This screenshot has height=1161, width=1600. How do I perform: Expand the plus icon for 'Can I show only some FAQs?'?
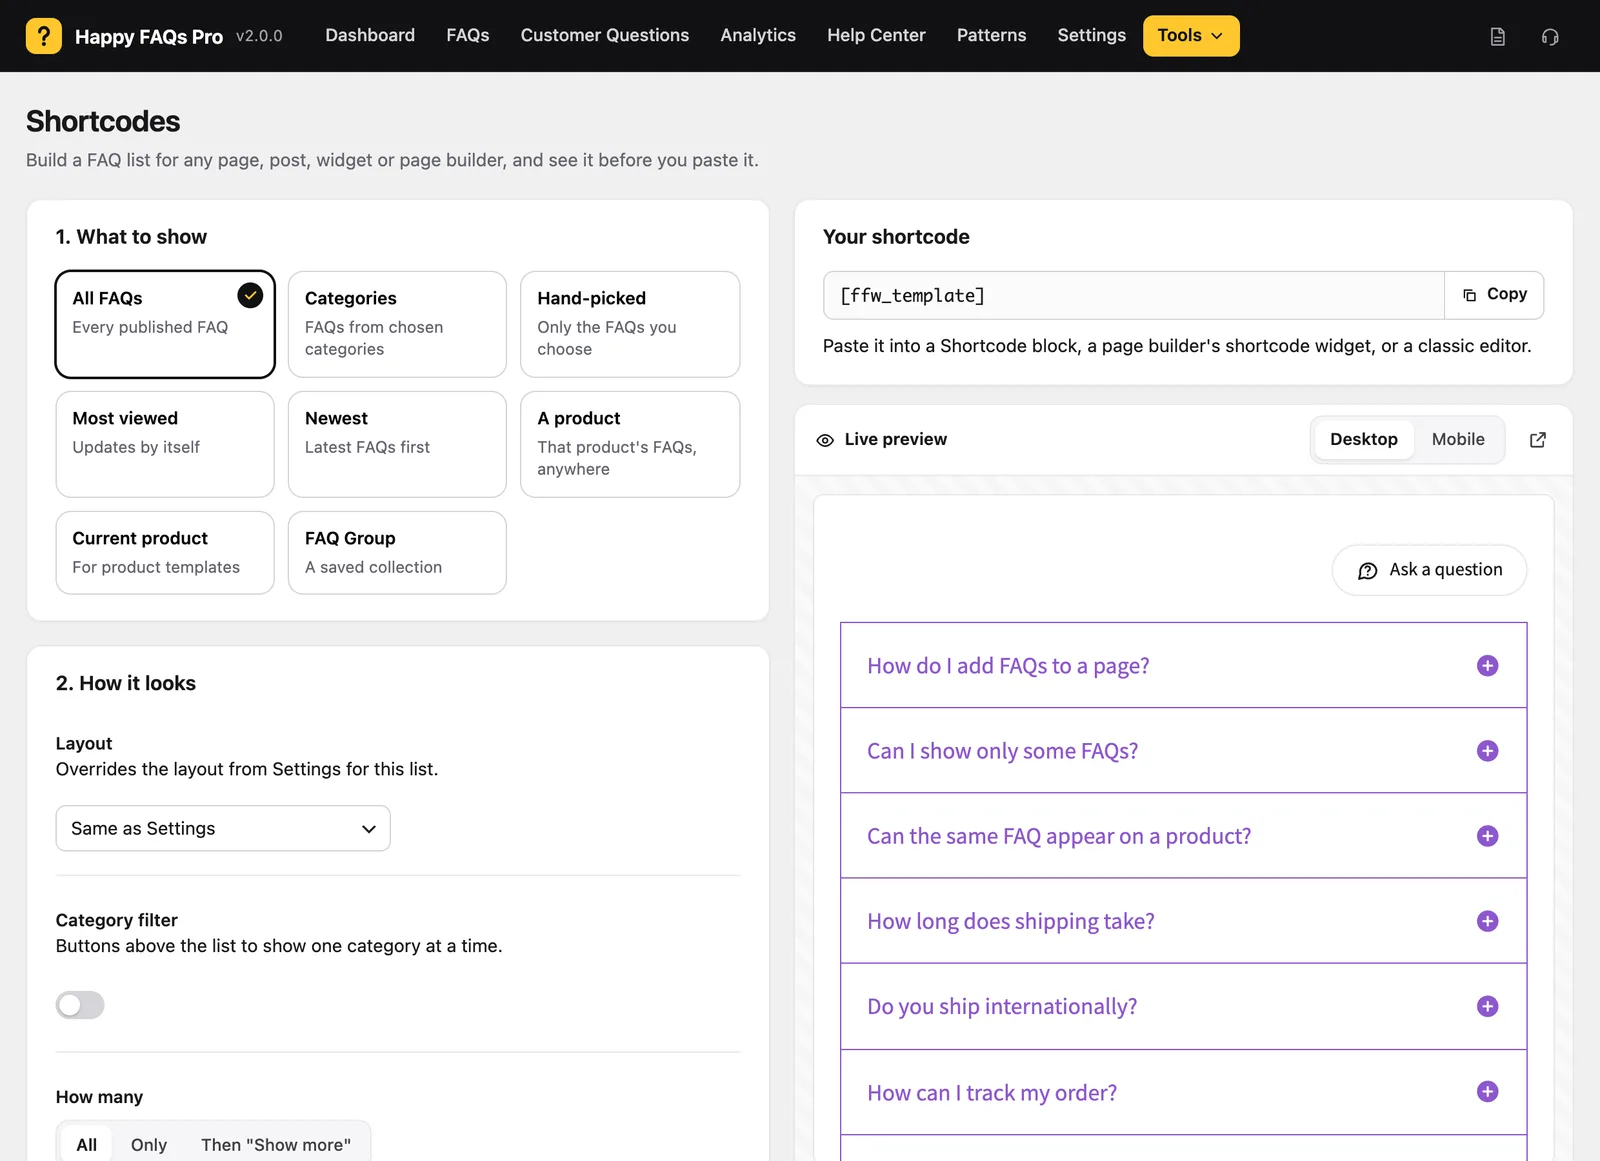(x=1487, y=751)
